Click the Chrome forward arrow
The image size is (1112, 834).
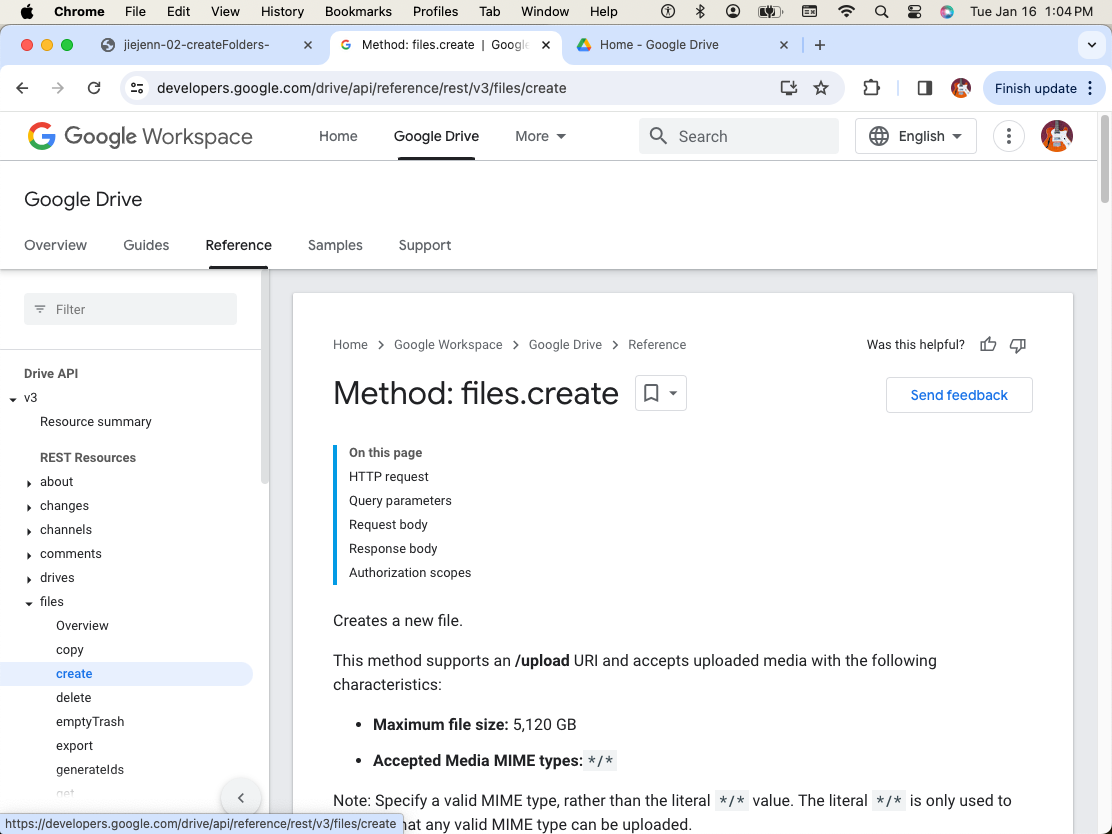(58, 88)
